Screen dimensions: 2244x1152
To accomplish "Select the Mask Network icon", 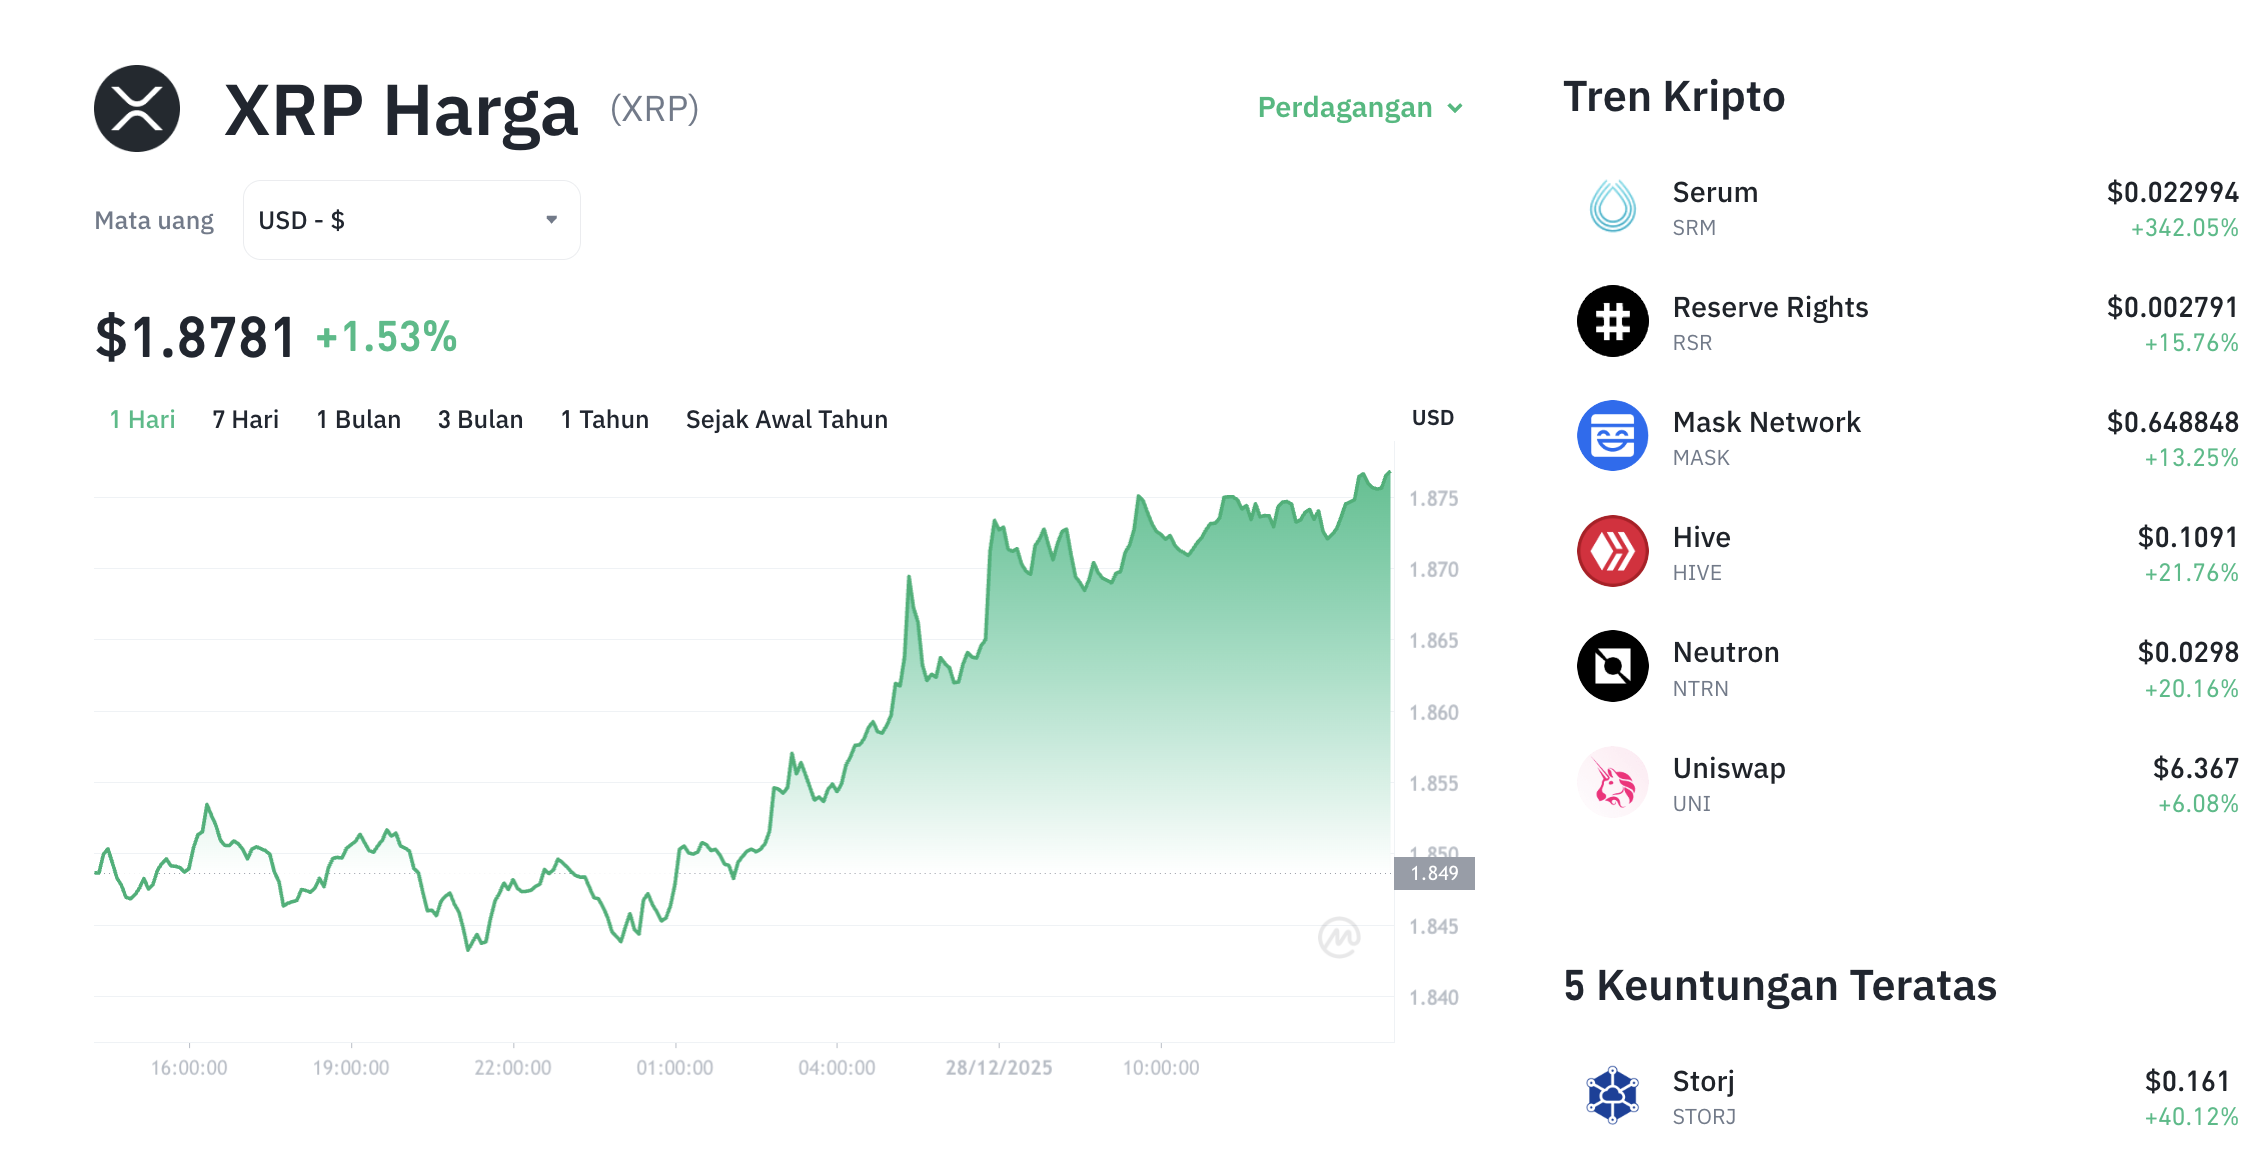I will click(1611, 436).
